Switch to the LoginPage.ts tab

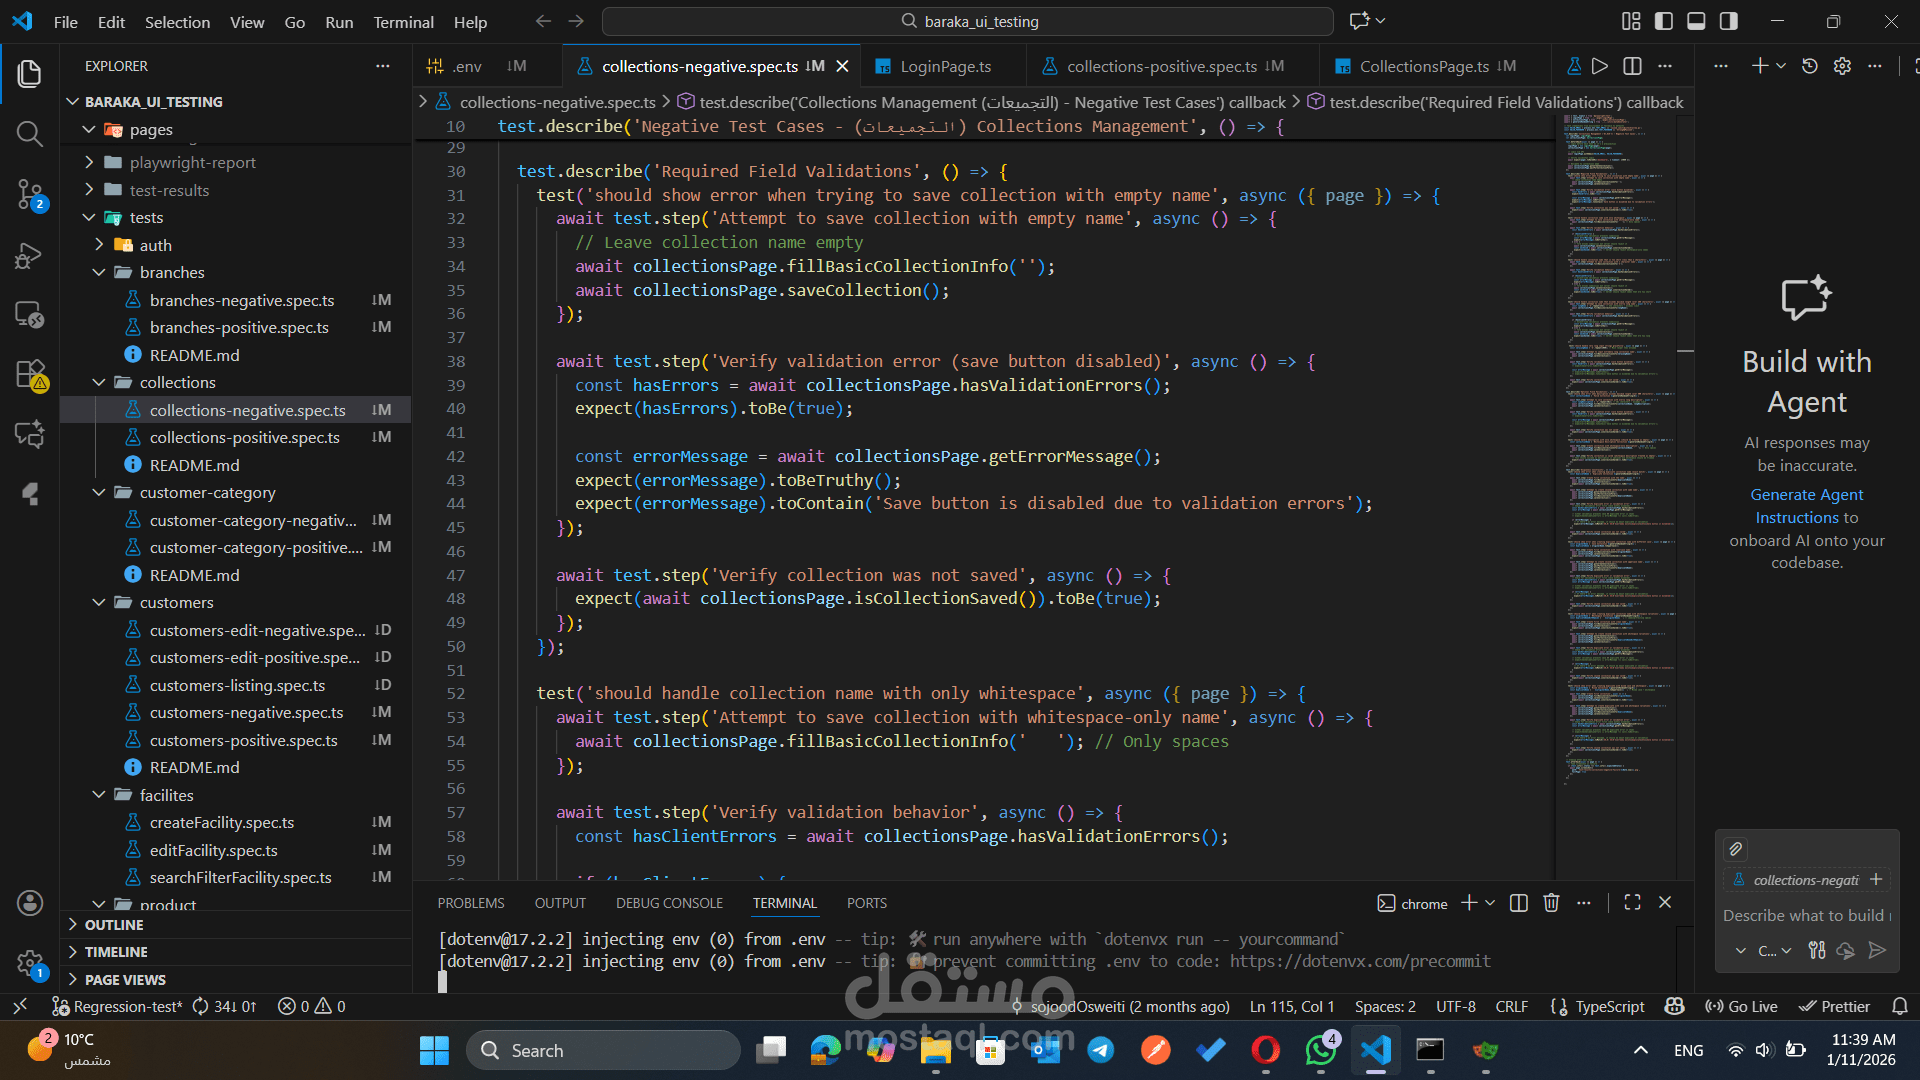coord(945,66)
